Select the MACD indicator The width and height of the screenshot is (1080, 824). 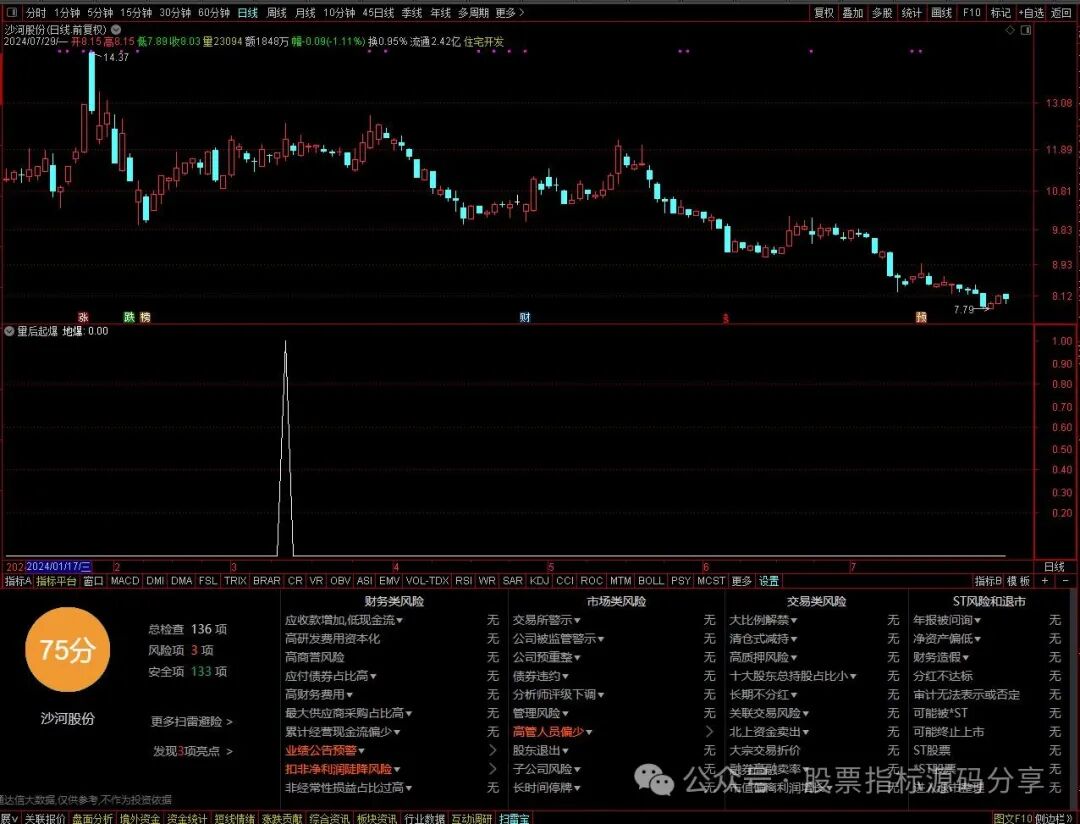pyautogui.click(x=125, y=581)
